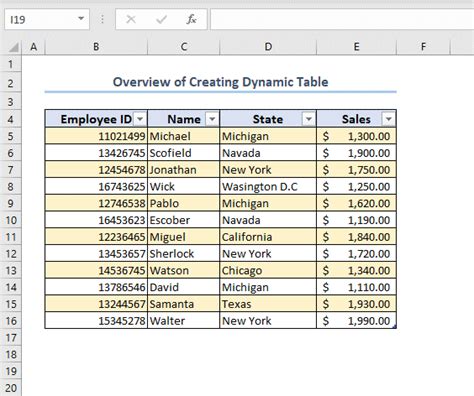Select column C header
Viewport: 474px width, 396px height.
pos(184,47)
